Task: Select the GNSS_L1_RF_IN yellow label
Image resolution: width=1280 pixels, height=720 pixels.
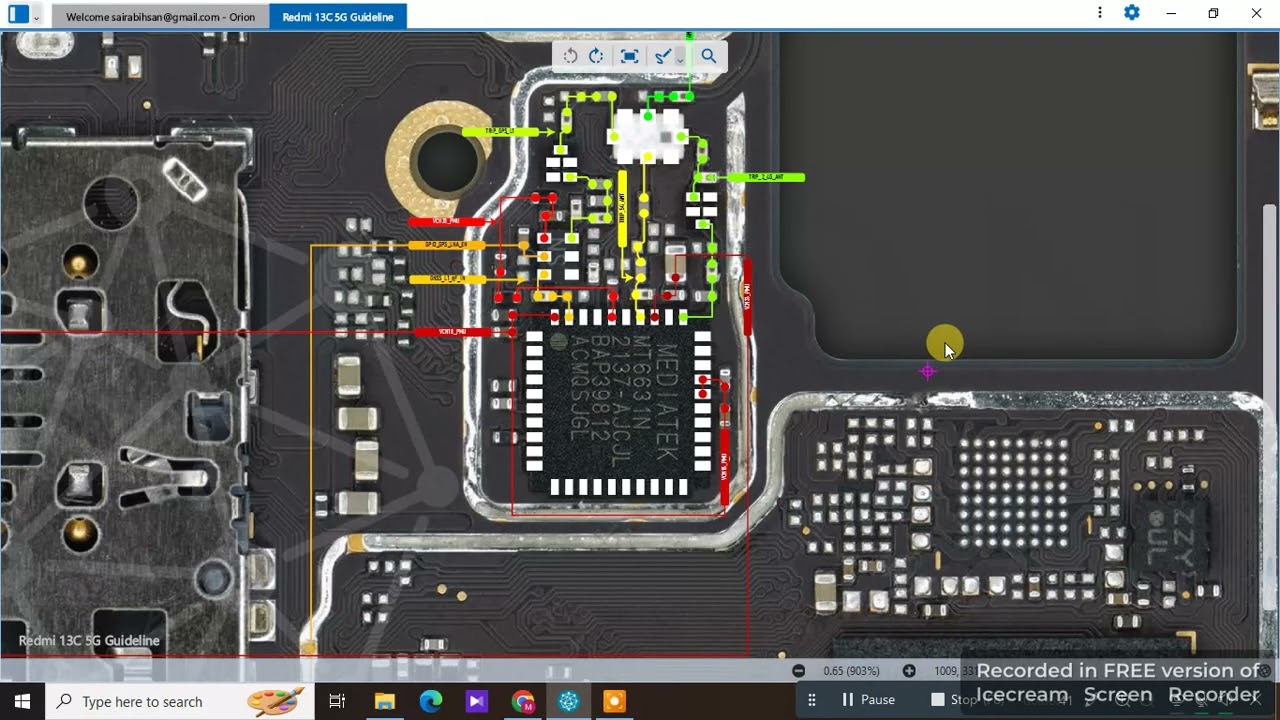Action: (x=447, y=279)
